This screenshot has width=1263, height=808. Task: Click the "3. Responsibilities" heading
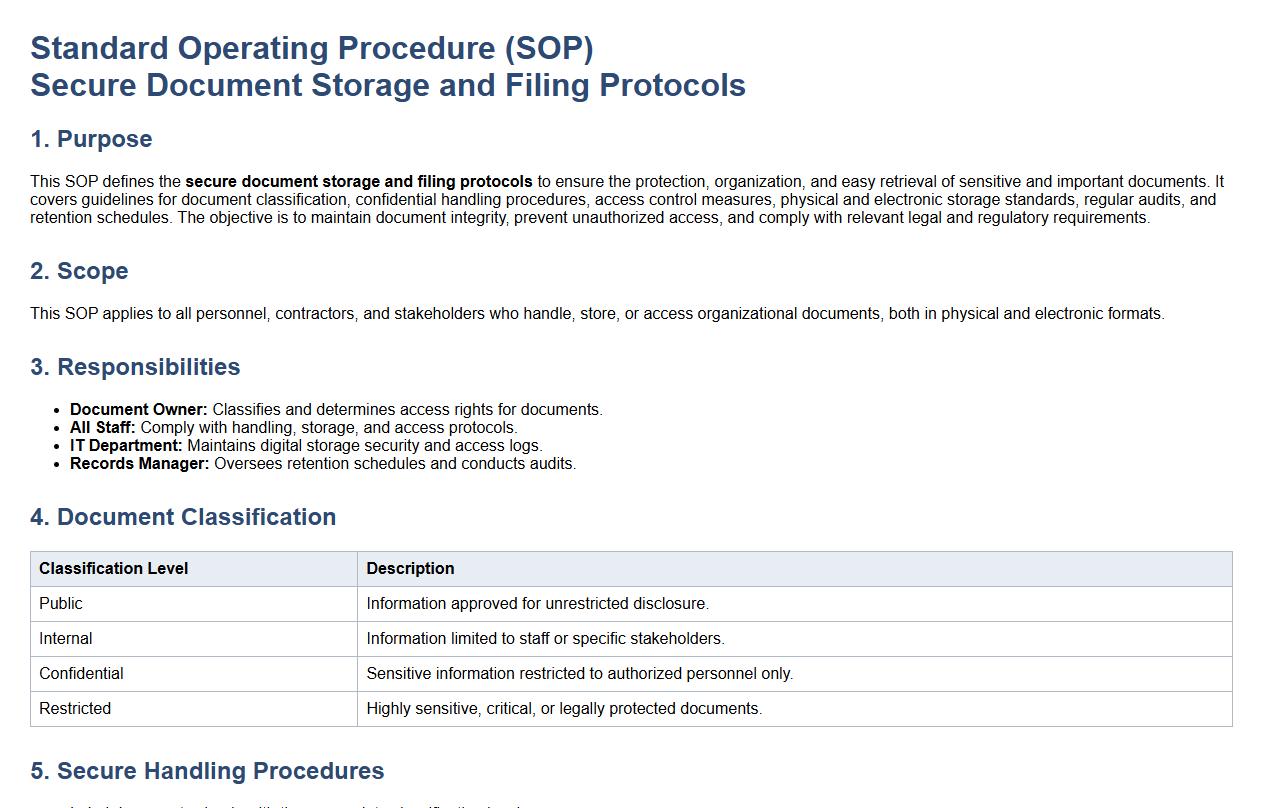pos(135,367)
